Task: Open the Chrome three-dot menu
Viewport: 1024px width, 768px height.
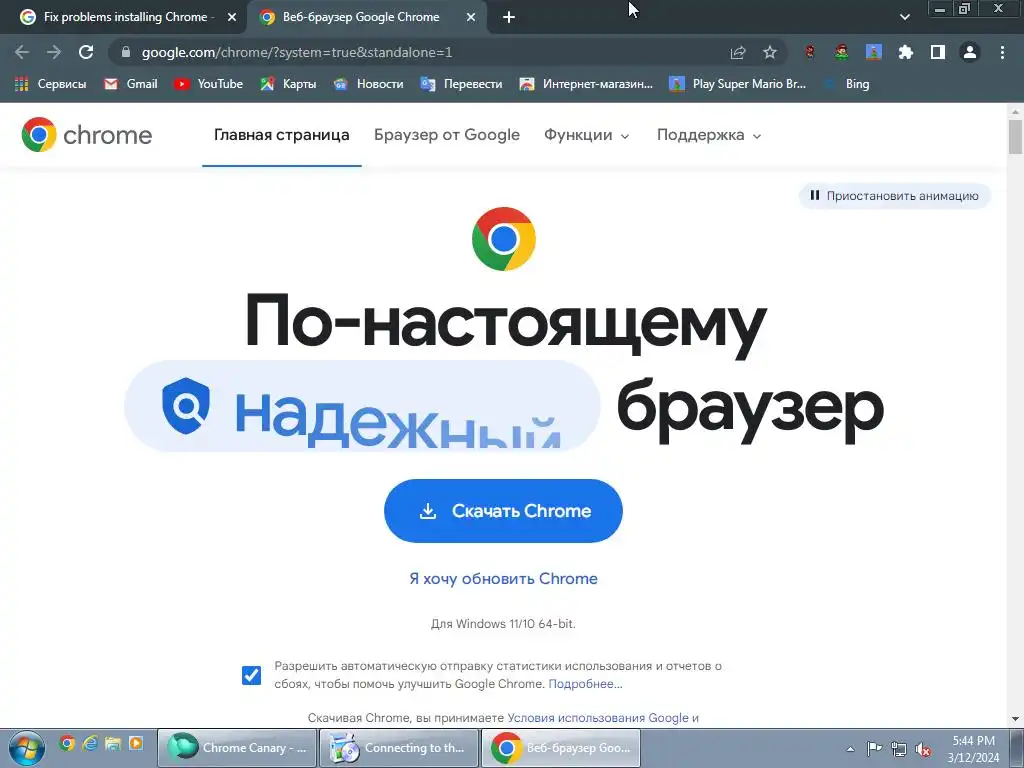Action: coord(1002,52)
